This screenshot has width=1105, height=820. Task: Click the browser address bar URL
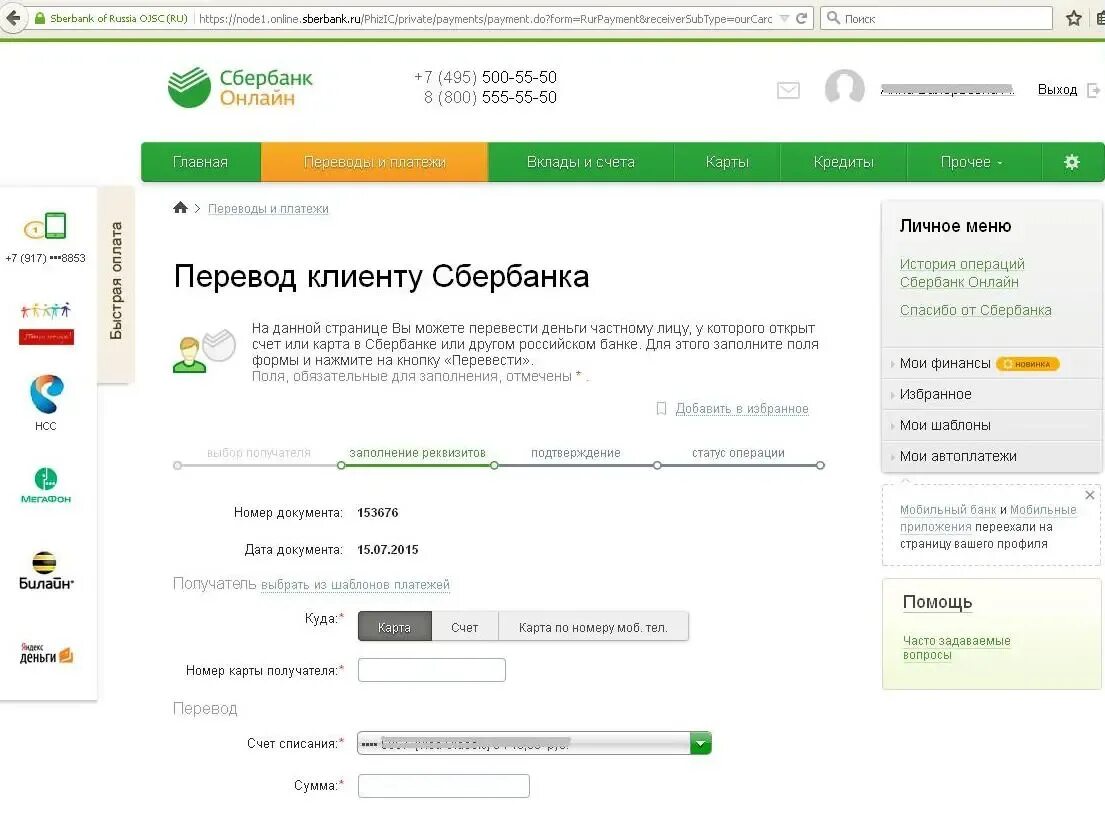click(x=485, y=18)
